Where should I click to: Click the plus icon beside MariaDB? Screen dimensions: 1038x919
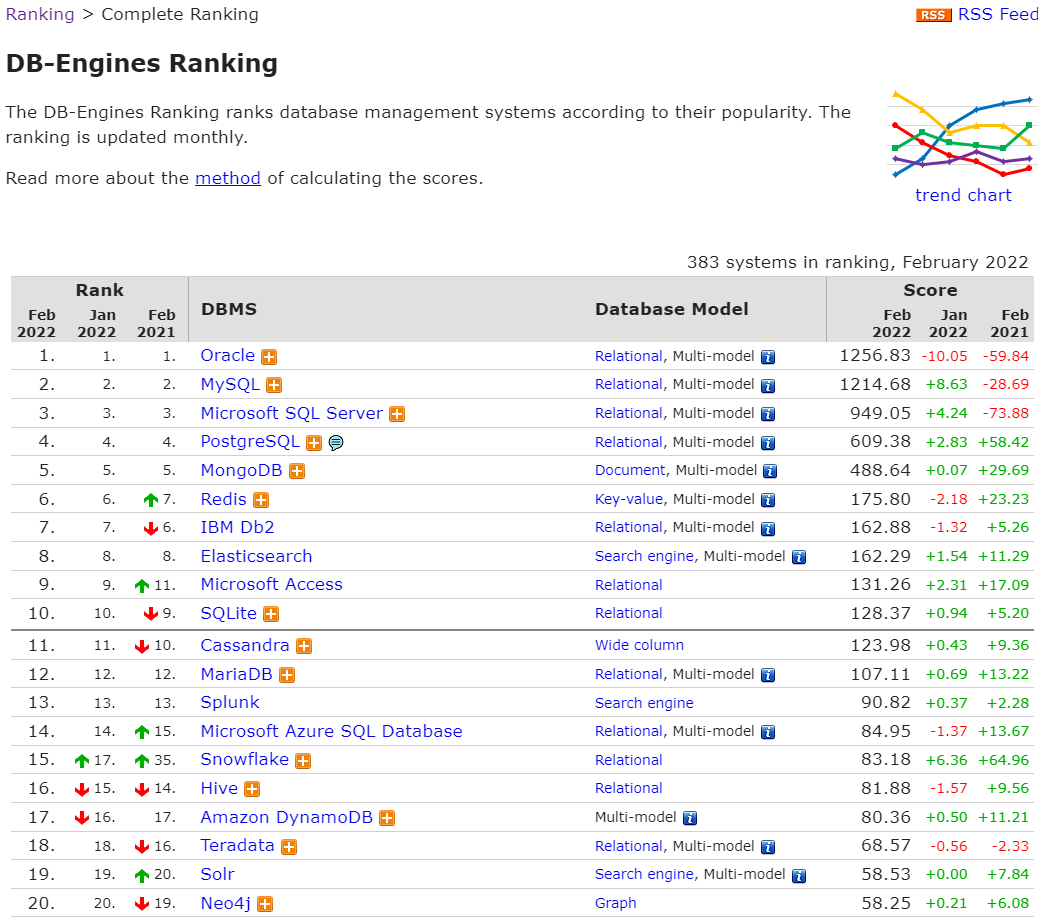coord(287,675)
